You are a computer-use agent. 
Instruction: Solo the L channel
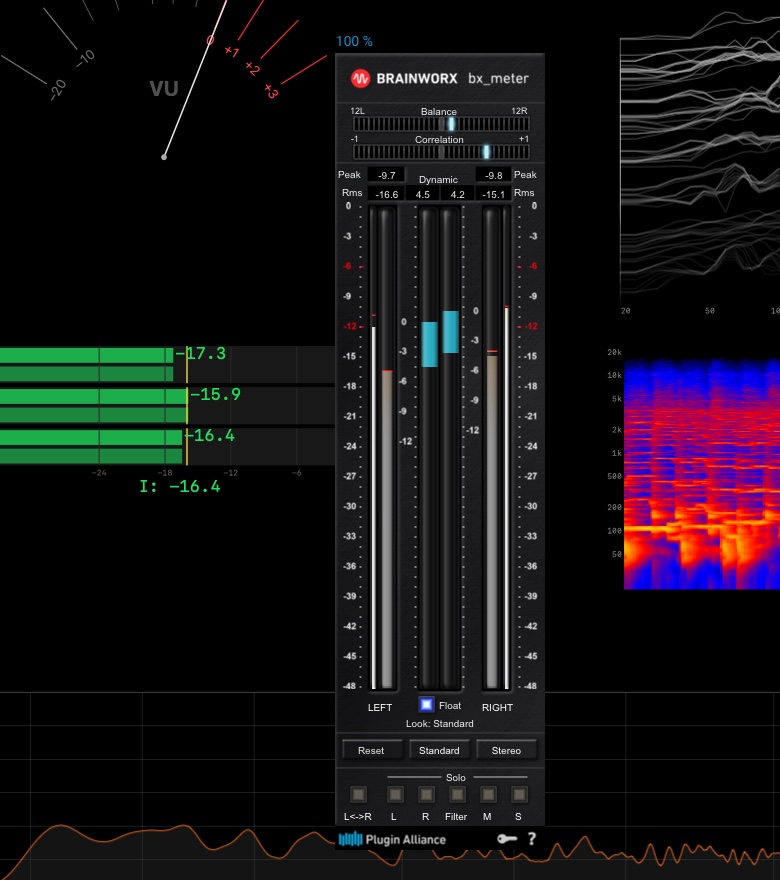pyautogui.click(x=395, y=794)
